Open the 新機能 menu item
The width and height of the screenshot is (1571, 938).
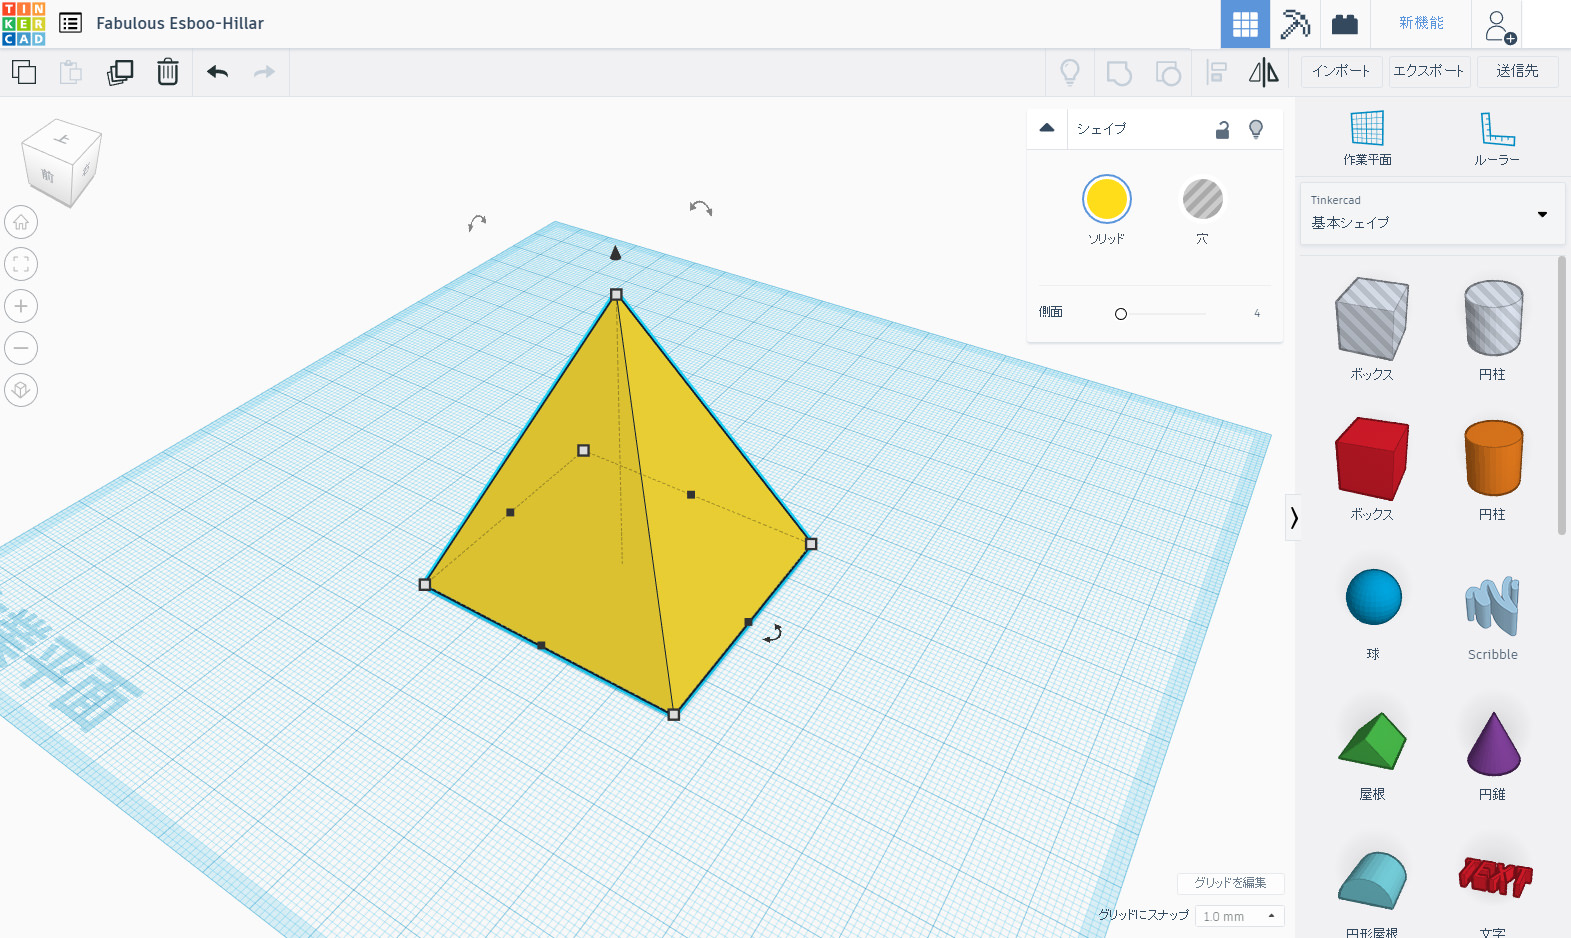[x=1421, y=23]
